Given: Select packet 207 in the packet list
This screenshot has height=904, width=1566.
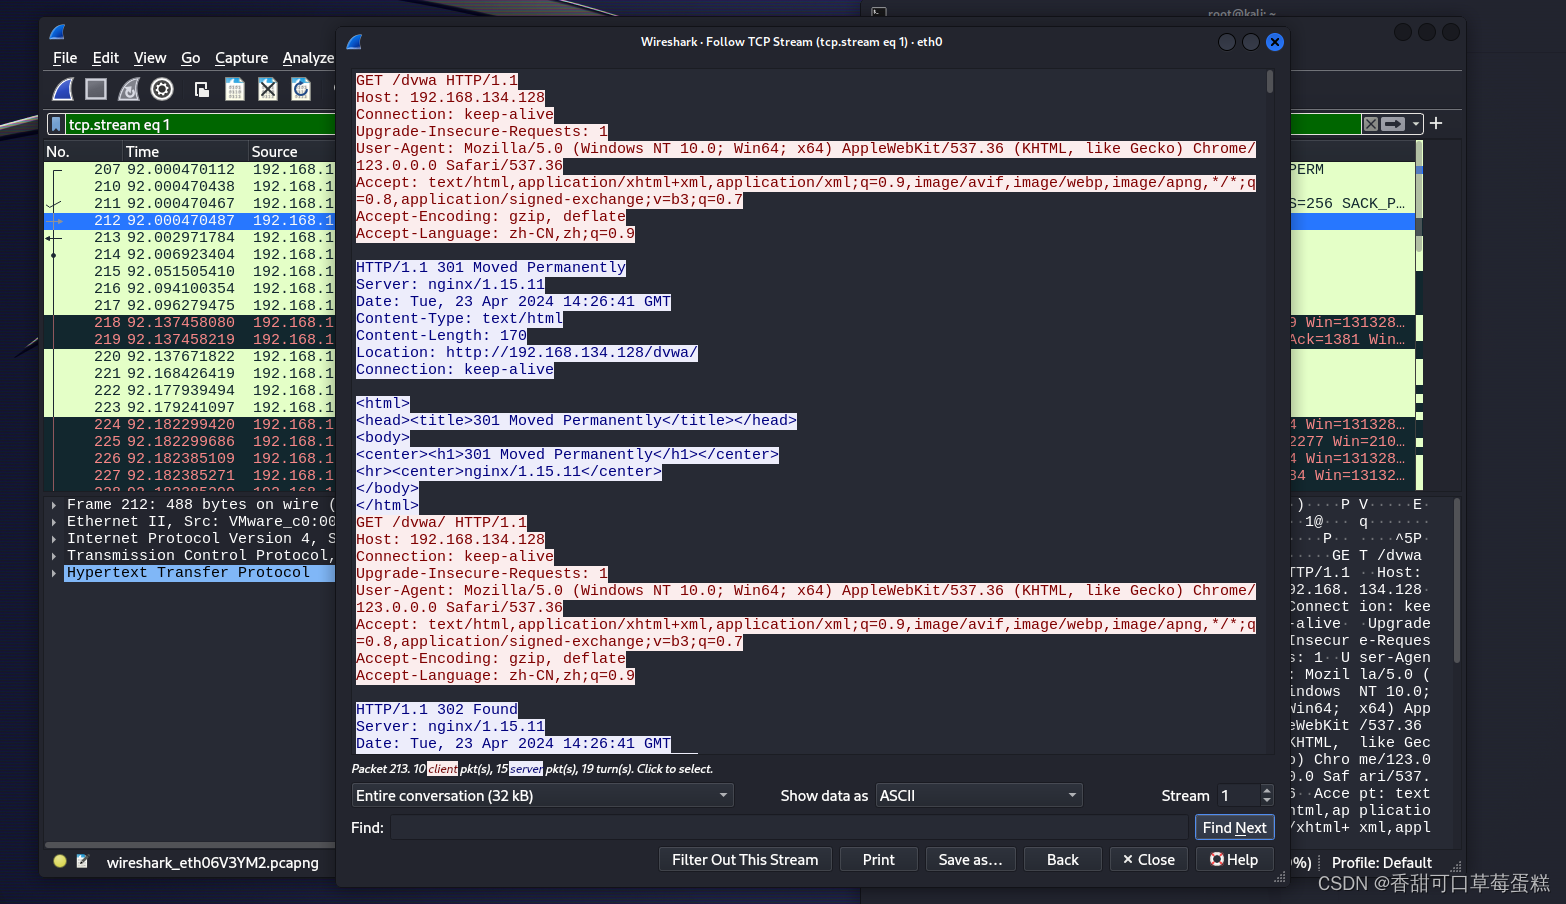Looking at the screenshot, I should (x=190, y=169).
